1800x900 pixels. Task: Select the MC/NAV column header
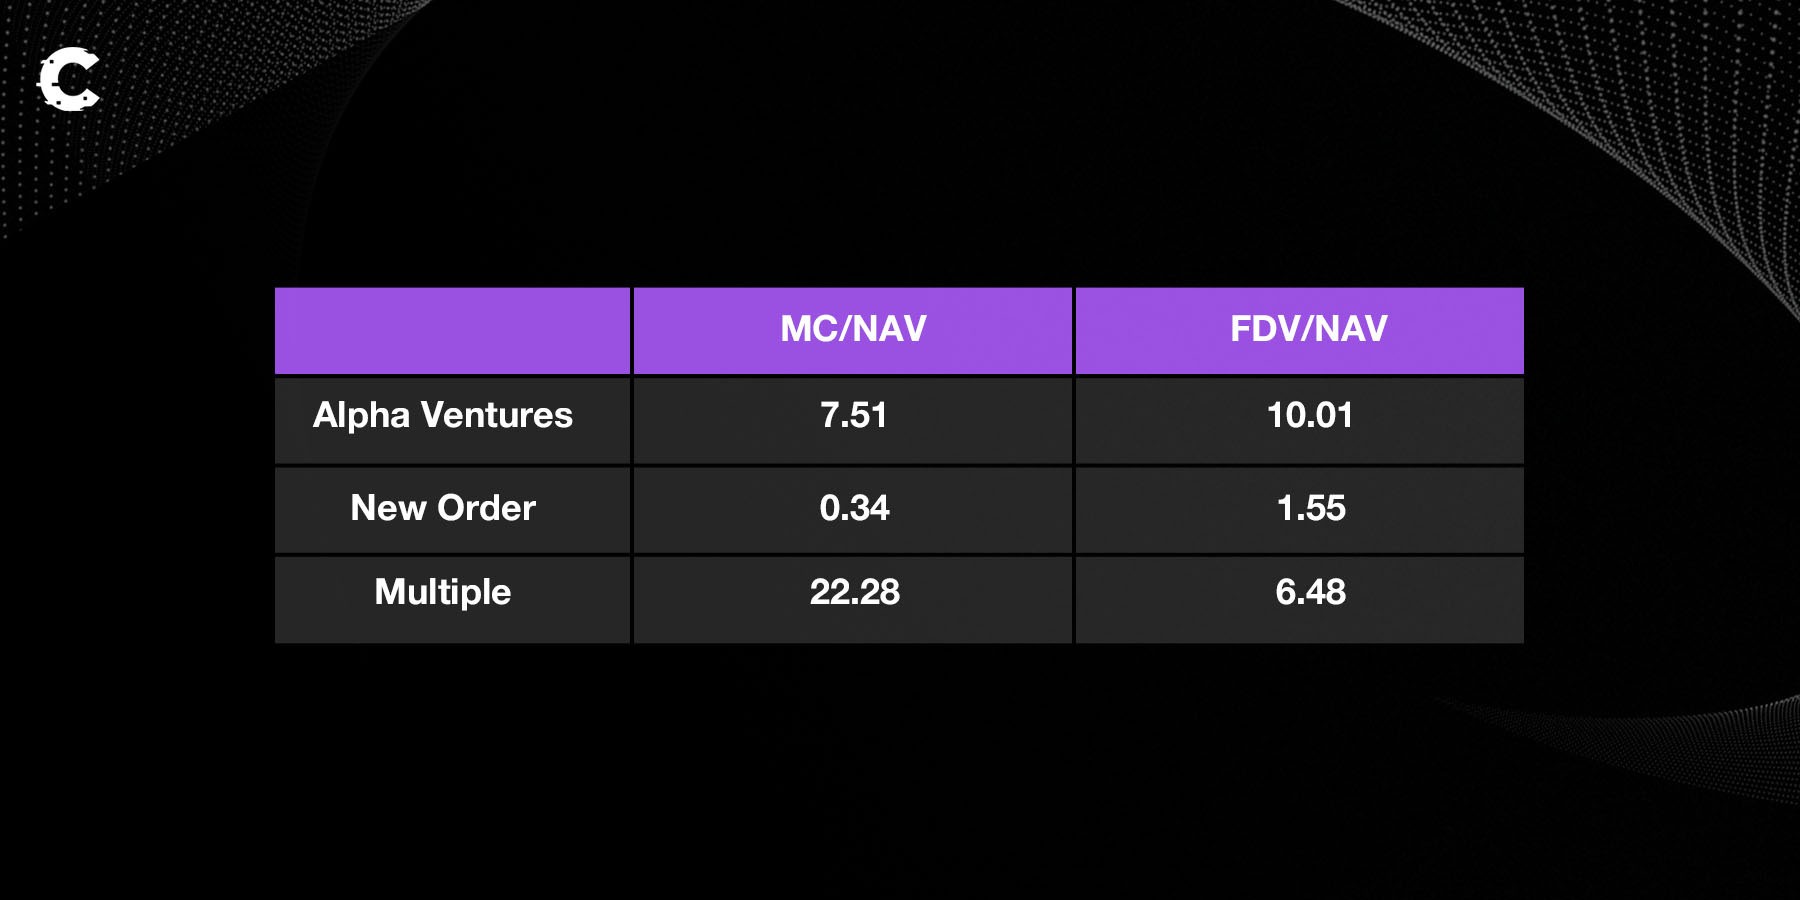853,329
